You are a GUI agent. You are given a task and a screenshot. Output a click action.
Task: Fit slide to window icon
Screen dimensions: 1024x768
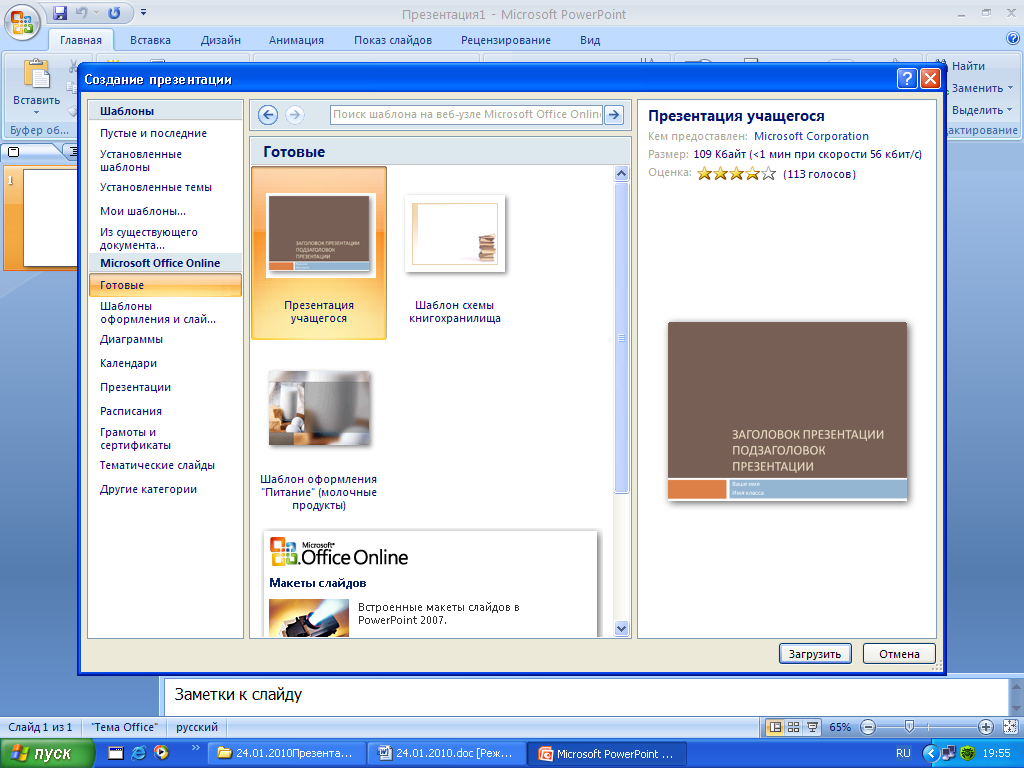[1010, 727]
